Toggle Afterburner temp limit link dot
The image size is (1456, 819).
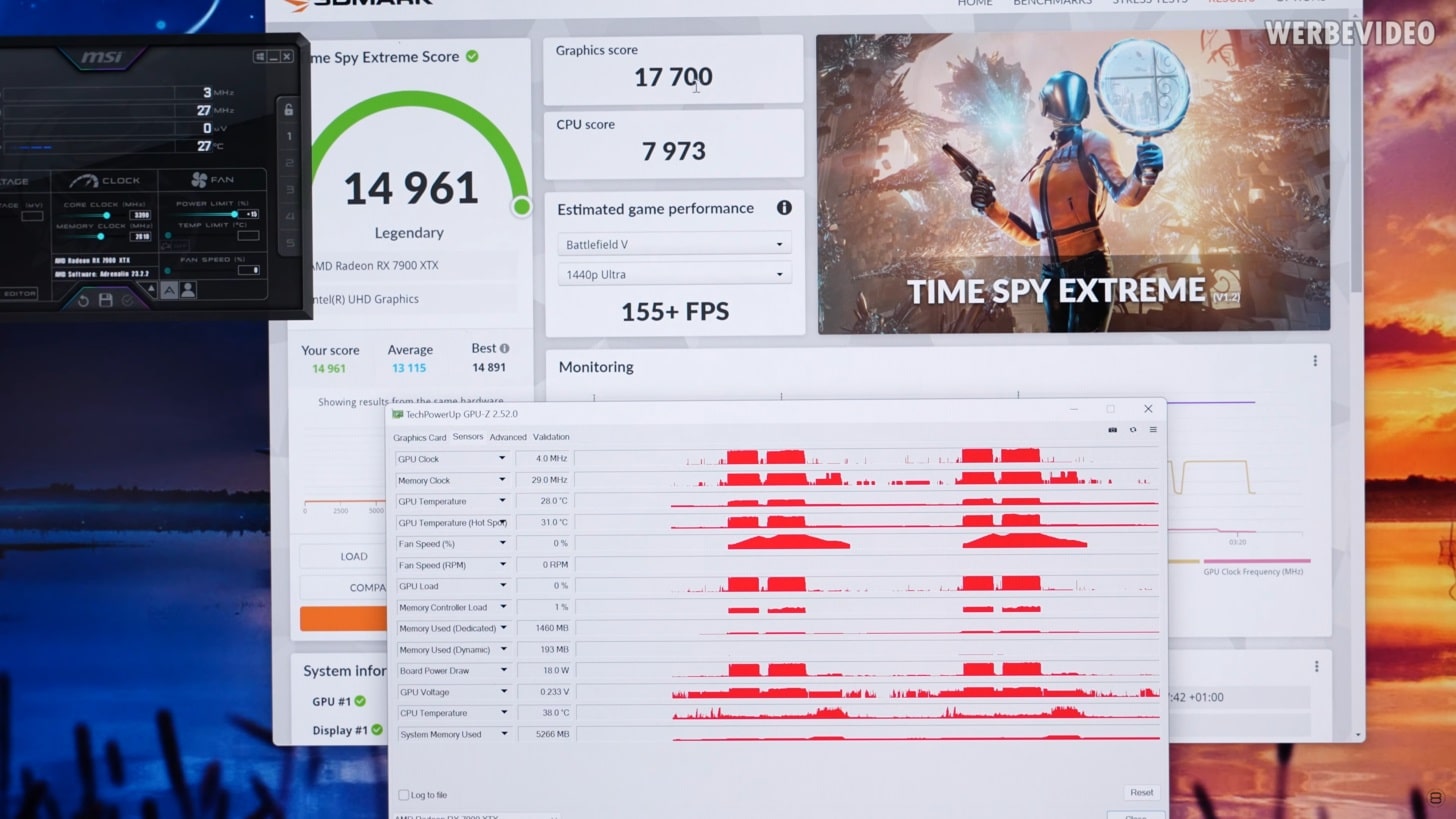pyautogui.click(x=167, y=236)
